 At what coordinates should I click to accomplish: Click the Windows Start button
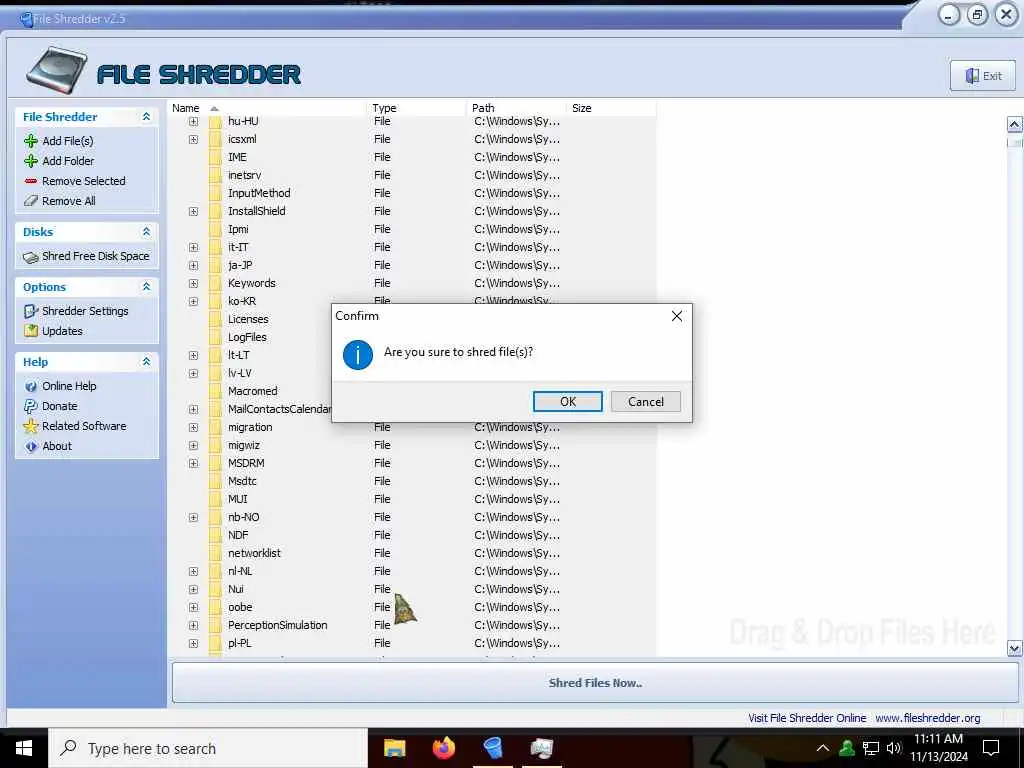(24, 748)
